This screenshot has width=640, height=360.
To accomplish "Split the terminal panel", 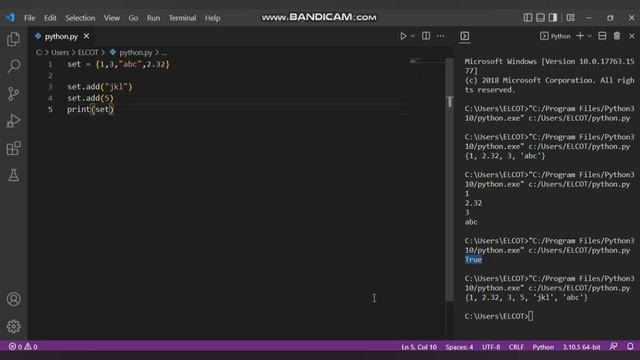I will click(x=602, y=36).
